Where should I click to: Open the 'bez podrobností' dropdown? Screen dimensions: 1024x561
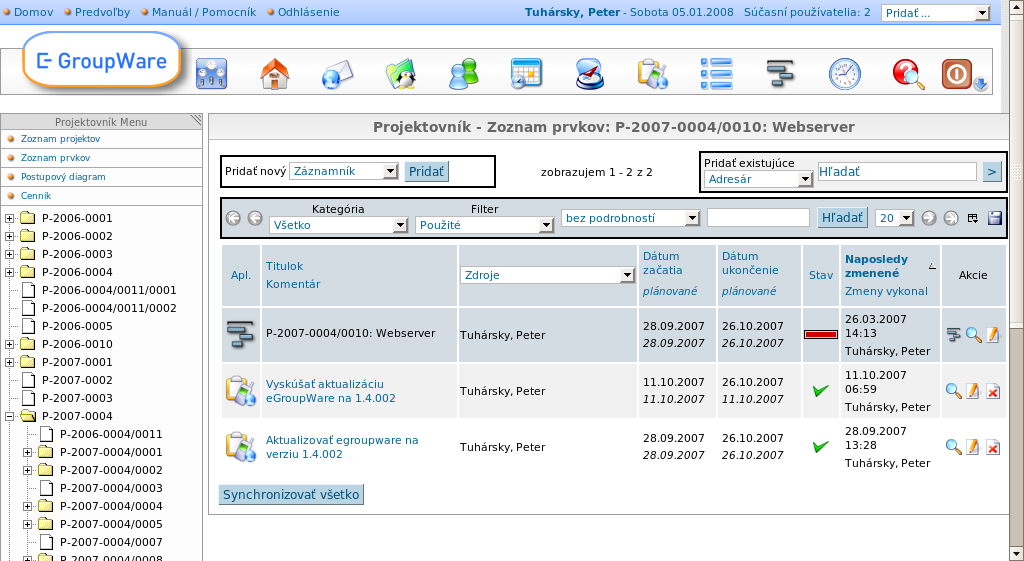click(630, 217)
